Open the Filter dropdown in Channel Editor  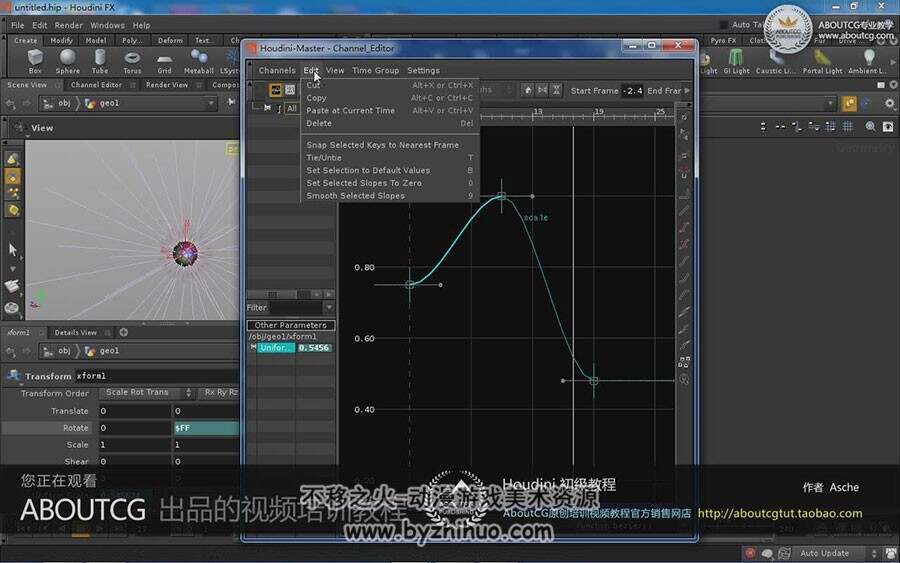[x=329, y=308]
